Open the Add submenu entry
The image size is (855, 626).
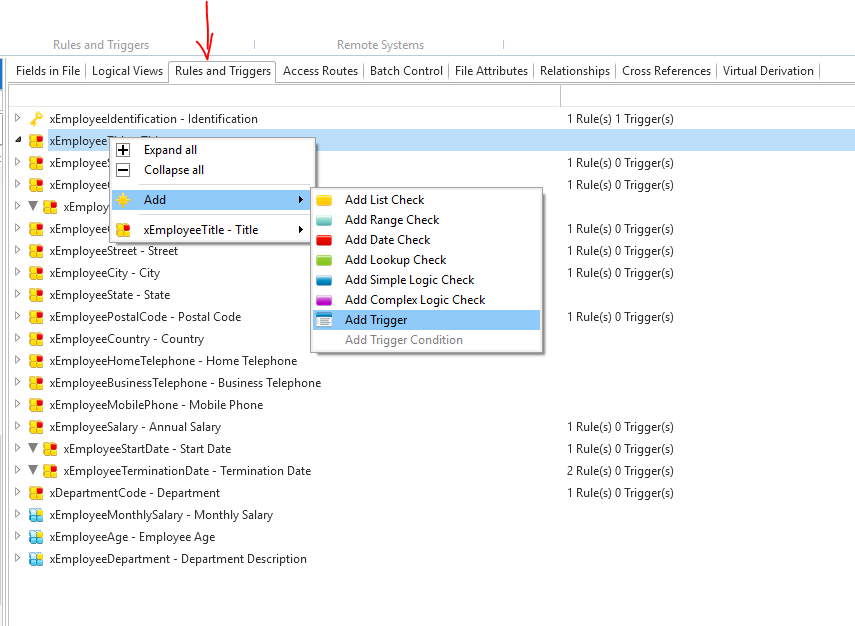(x=211, y=200)
